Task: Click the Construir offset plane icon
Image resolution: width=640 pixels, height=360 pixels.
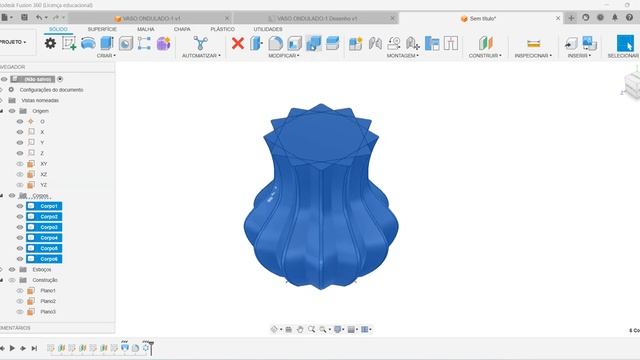Action: click(486, 43)
